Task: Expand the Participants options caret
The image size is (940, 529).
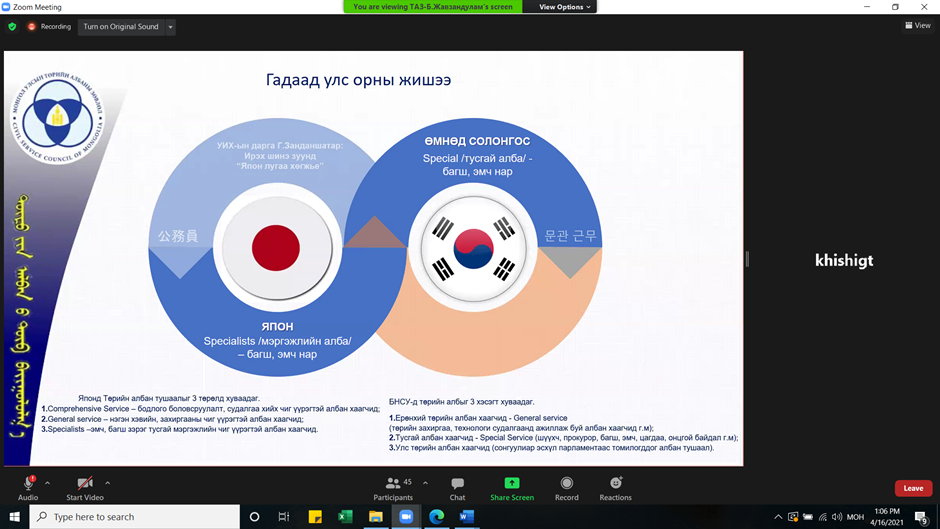Action: 425,483
